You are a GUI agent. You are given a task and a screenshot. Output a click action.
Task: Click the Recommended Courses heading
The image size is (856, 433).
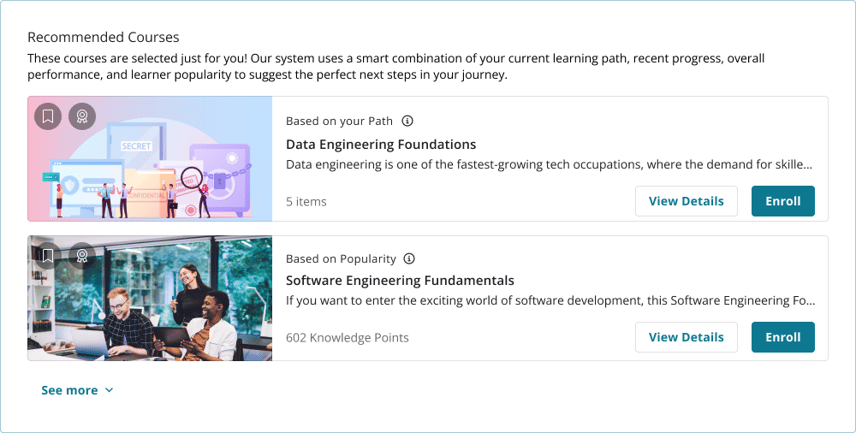(103, 37)
